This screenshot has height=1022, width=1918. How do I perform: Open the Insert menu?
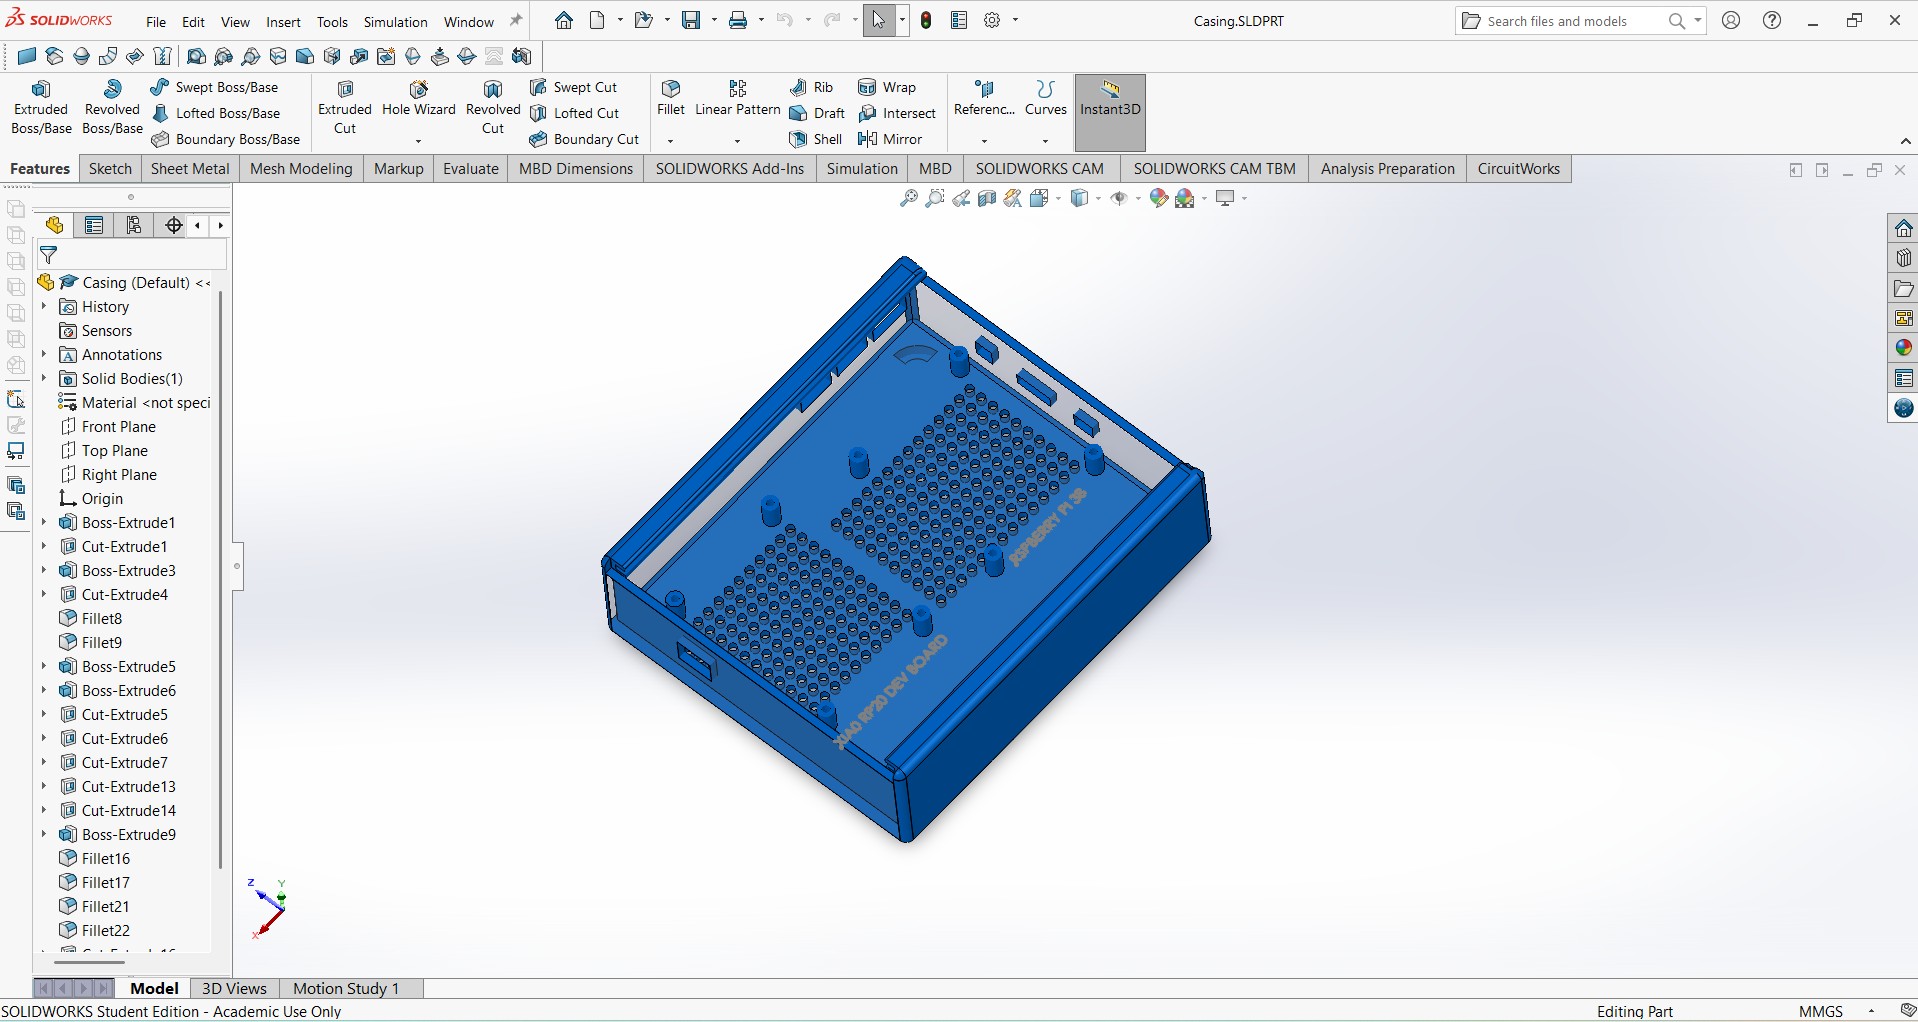click(283, 22)
